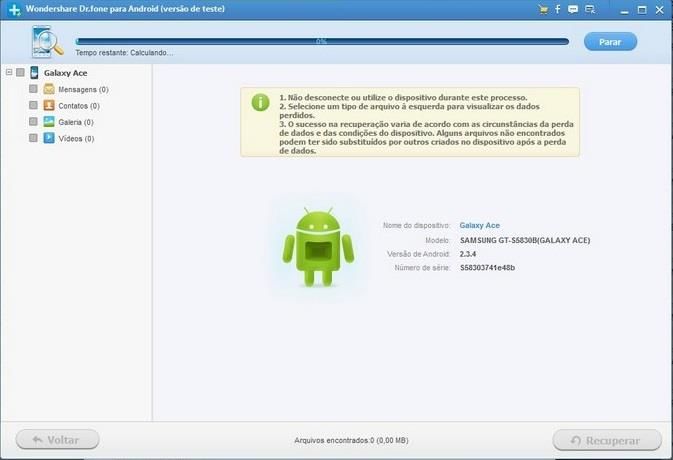673x460 pixels.
Task: Select Vídeos (0) in the tree
Action: click(x=76, y=139)
